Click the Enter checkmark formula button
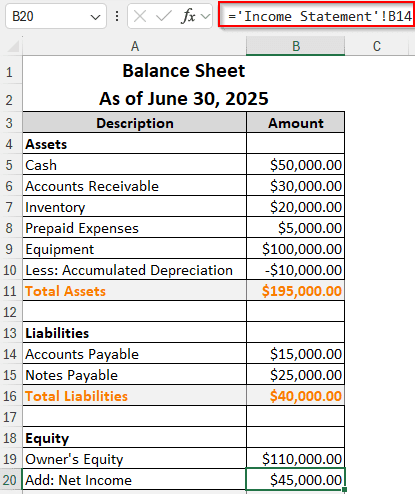Screen dimensions: 415x494 coord(164,16)
